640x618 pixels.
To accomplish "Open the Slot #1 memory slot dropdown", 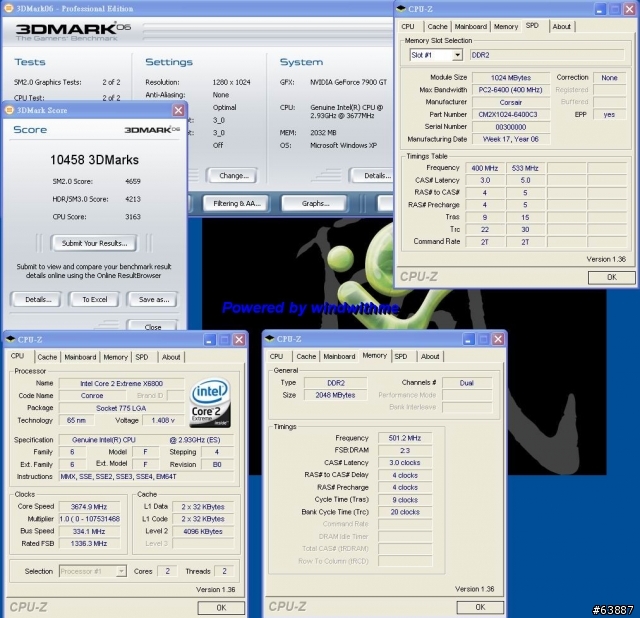I will click(x=458, y=55).
